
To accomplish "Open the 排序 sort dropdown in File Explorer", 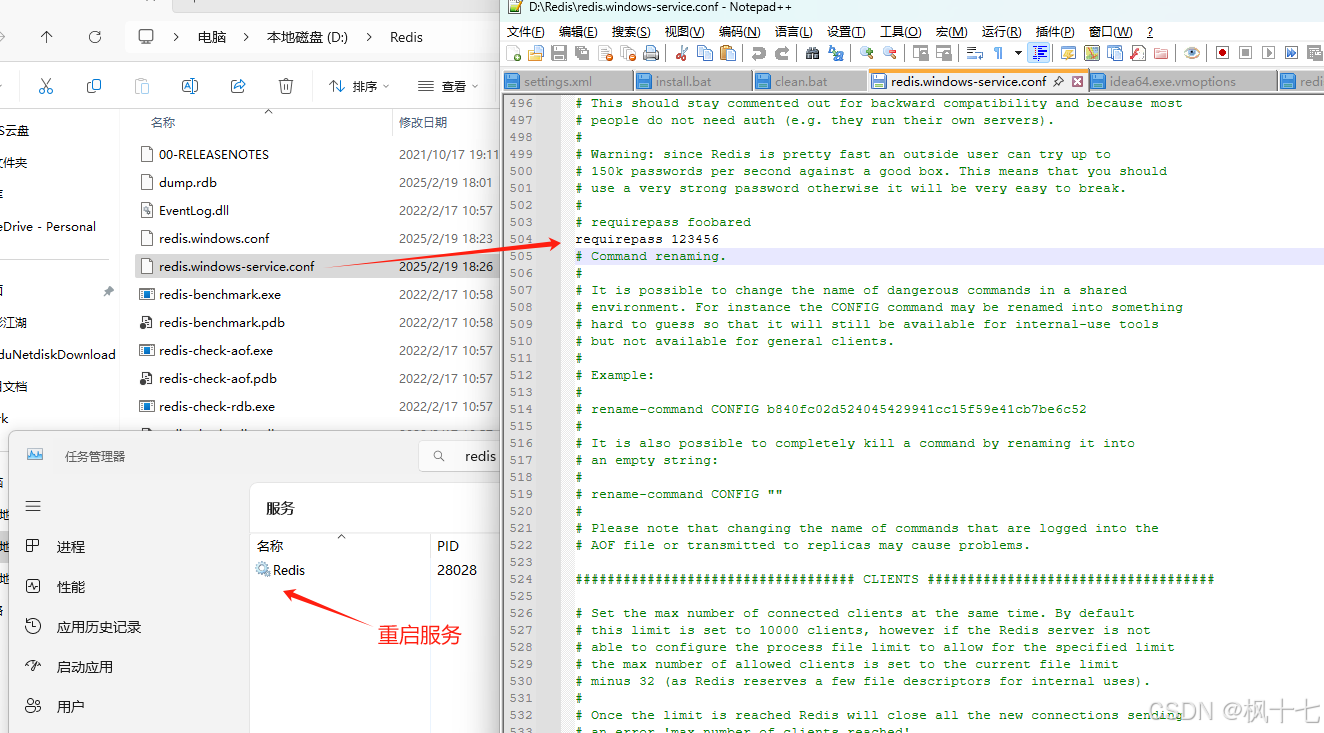I will [360, 87].
